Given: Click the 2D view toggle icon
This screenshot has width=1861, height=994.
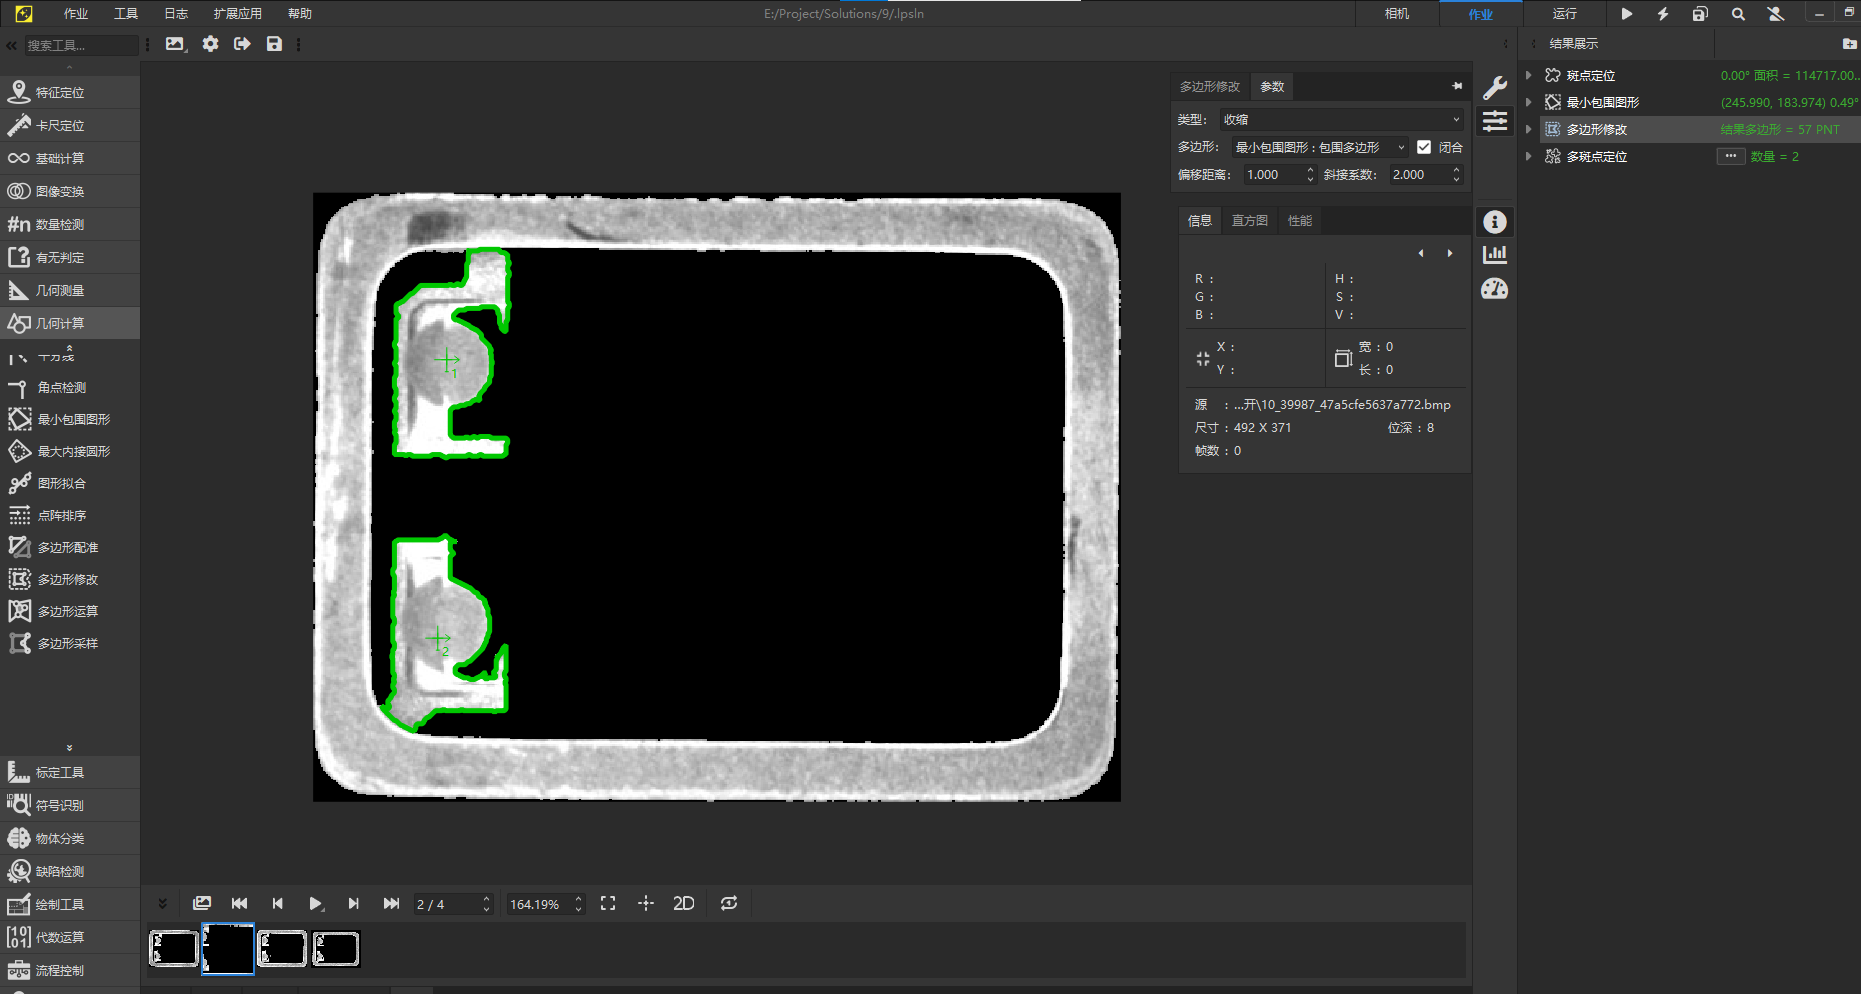Looking at the screenshot, I should 683,903.
